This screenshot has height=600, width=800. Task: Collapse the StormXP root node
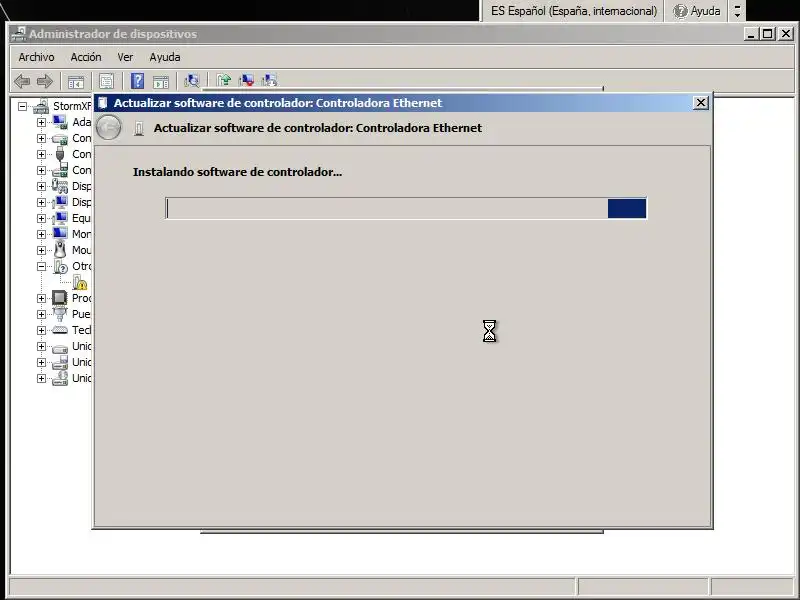(22, 106)
